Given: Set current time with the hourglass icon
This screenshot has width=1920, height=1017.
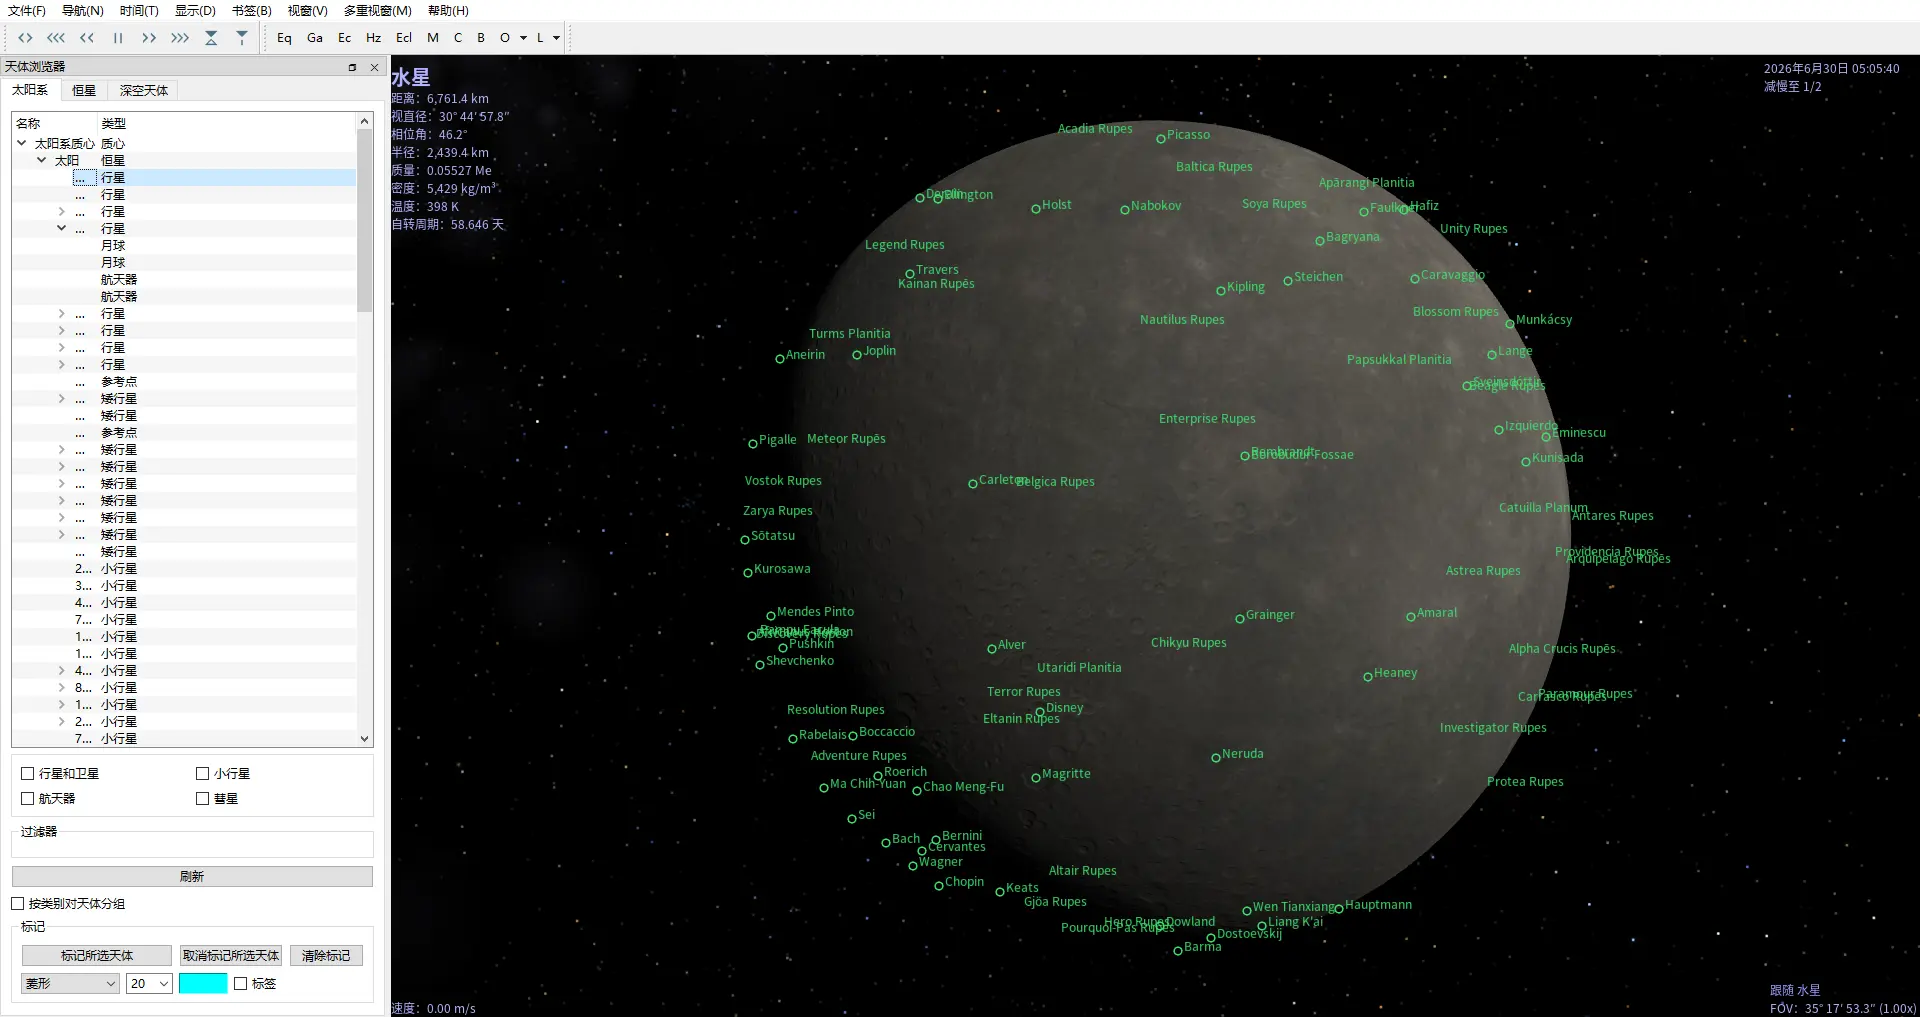Looking at the screenshot, I should 211,38.
